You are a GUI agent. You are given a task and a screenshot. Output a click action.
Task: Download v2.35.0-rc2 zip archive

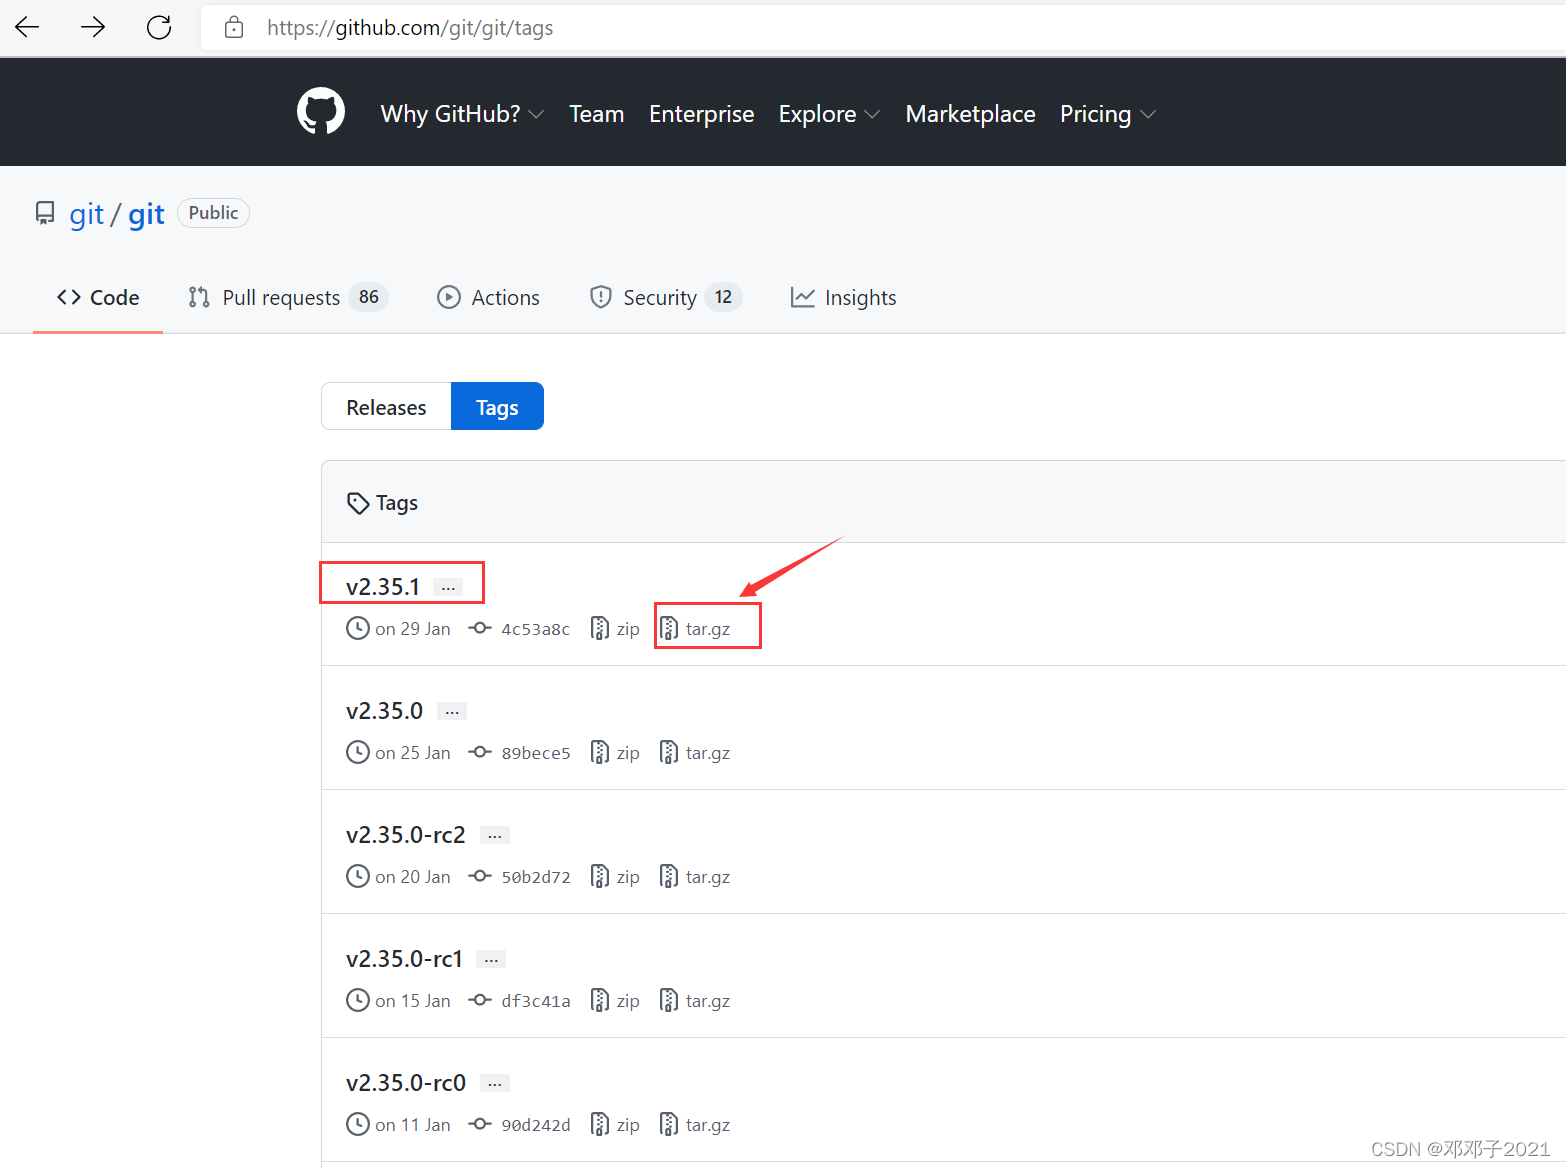(615, 876)
